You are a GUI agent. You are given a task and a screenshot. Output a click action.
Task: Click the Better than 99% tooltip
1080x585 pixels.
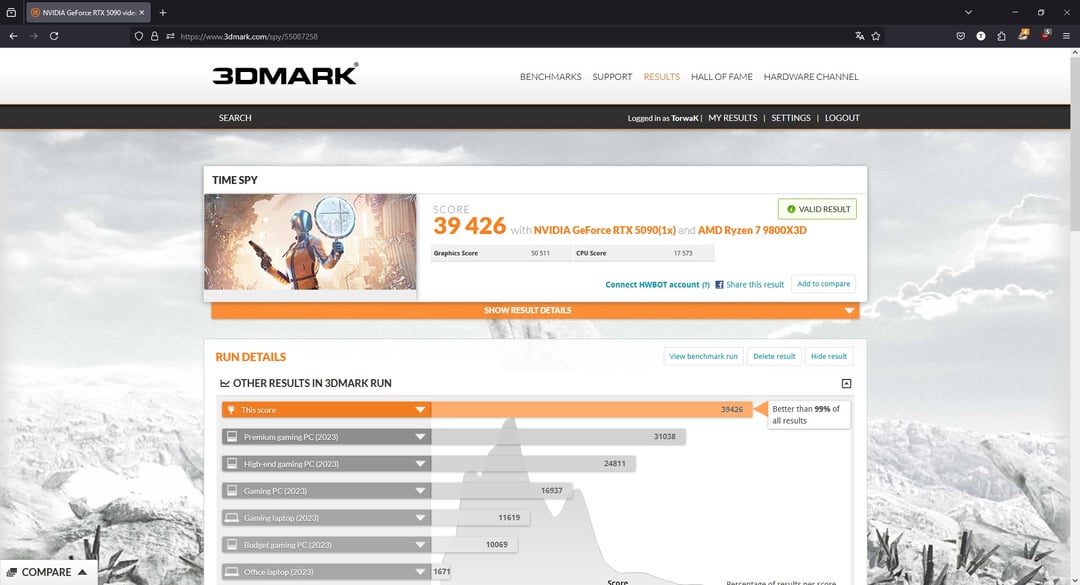coord(809,415)
